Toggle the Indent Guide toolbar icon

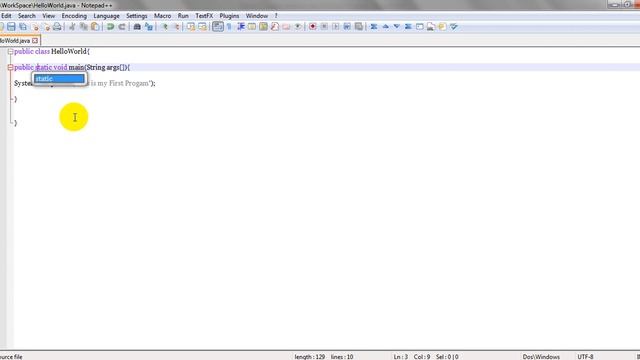point(241,27)
